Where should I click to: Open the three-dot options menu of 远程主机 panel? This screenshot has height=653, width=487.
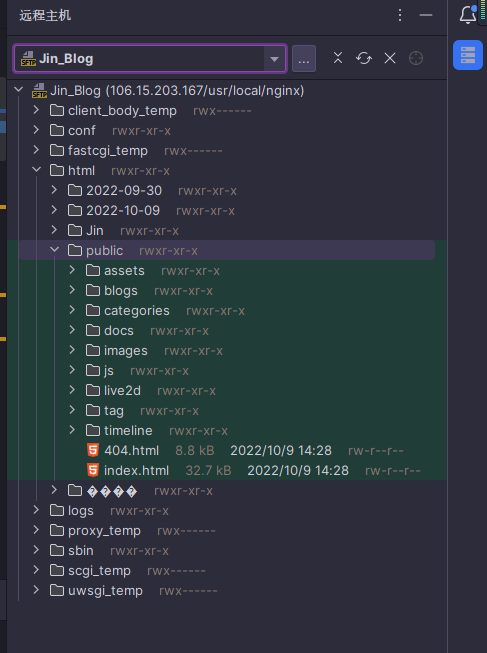point(400,15)
